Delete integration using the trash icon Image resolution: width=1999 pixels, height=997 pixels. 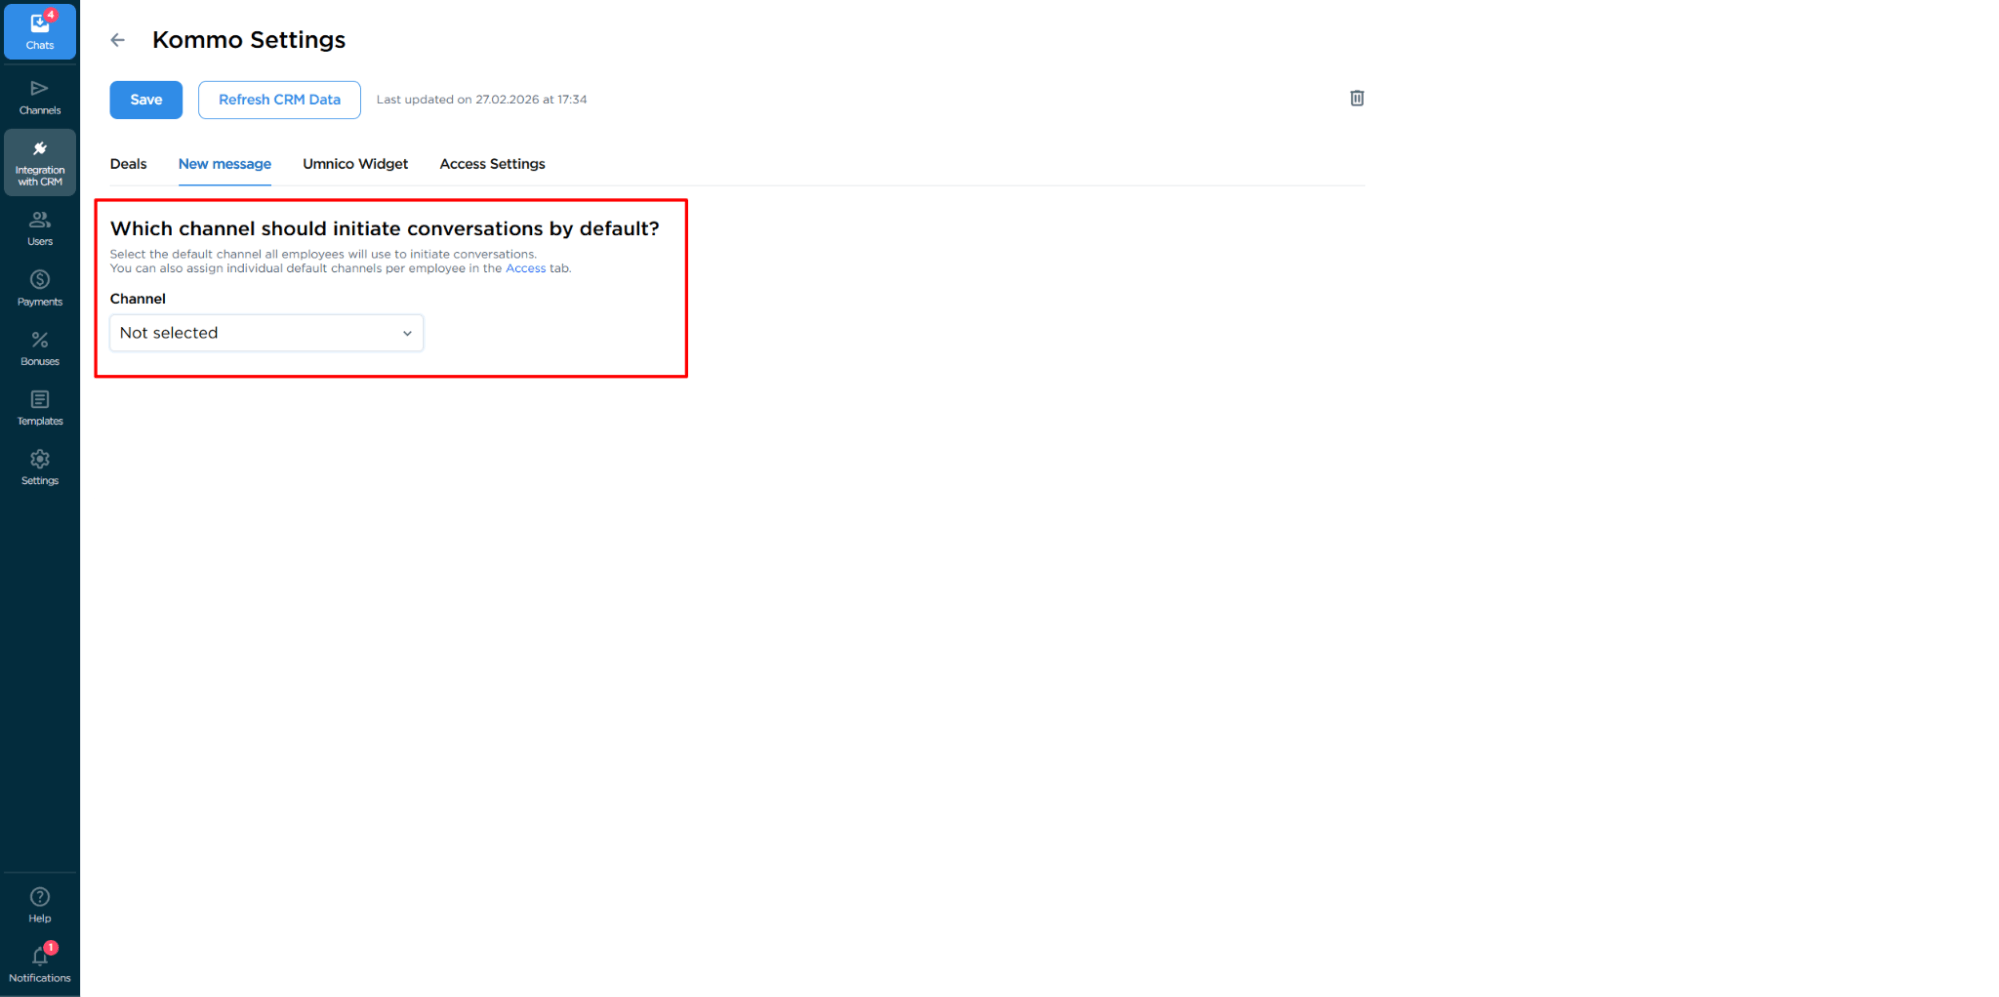[1357, 98]
